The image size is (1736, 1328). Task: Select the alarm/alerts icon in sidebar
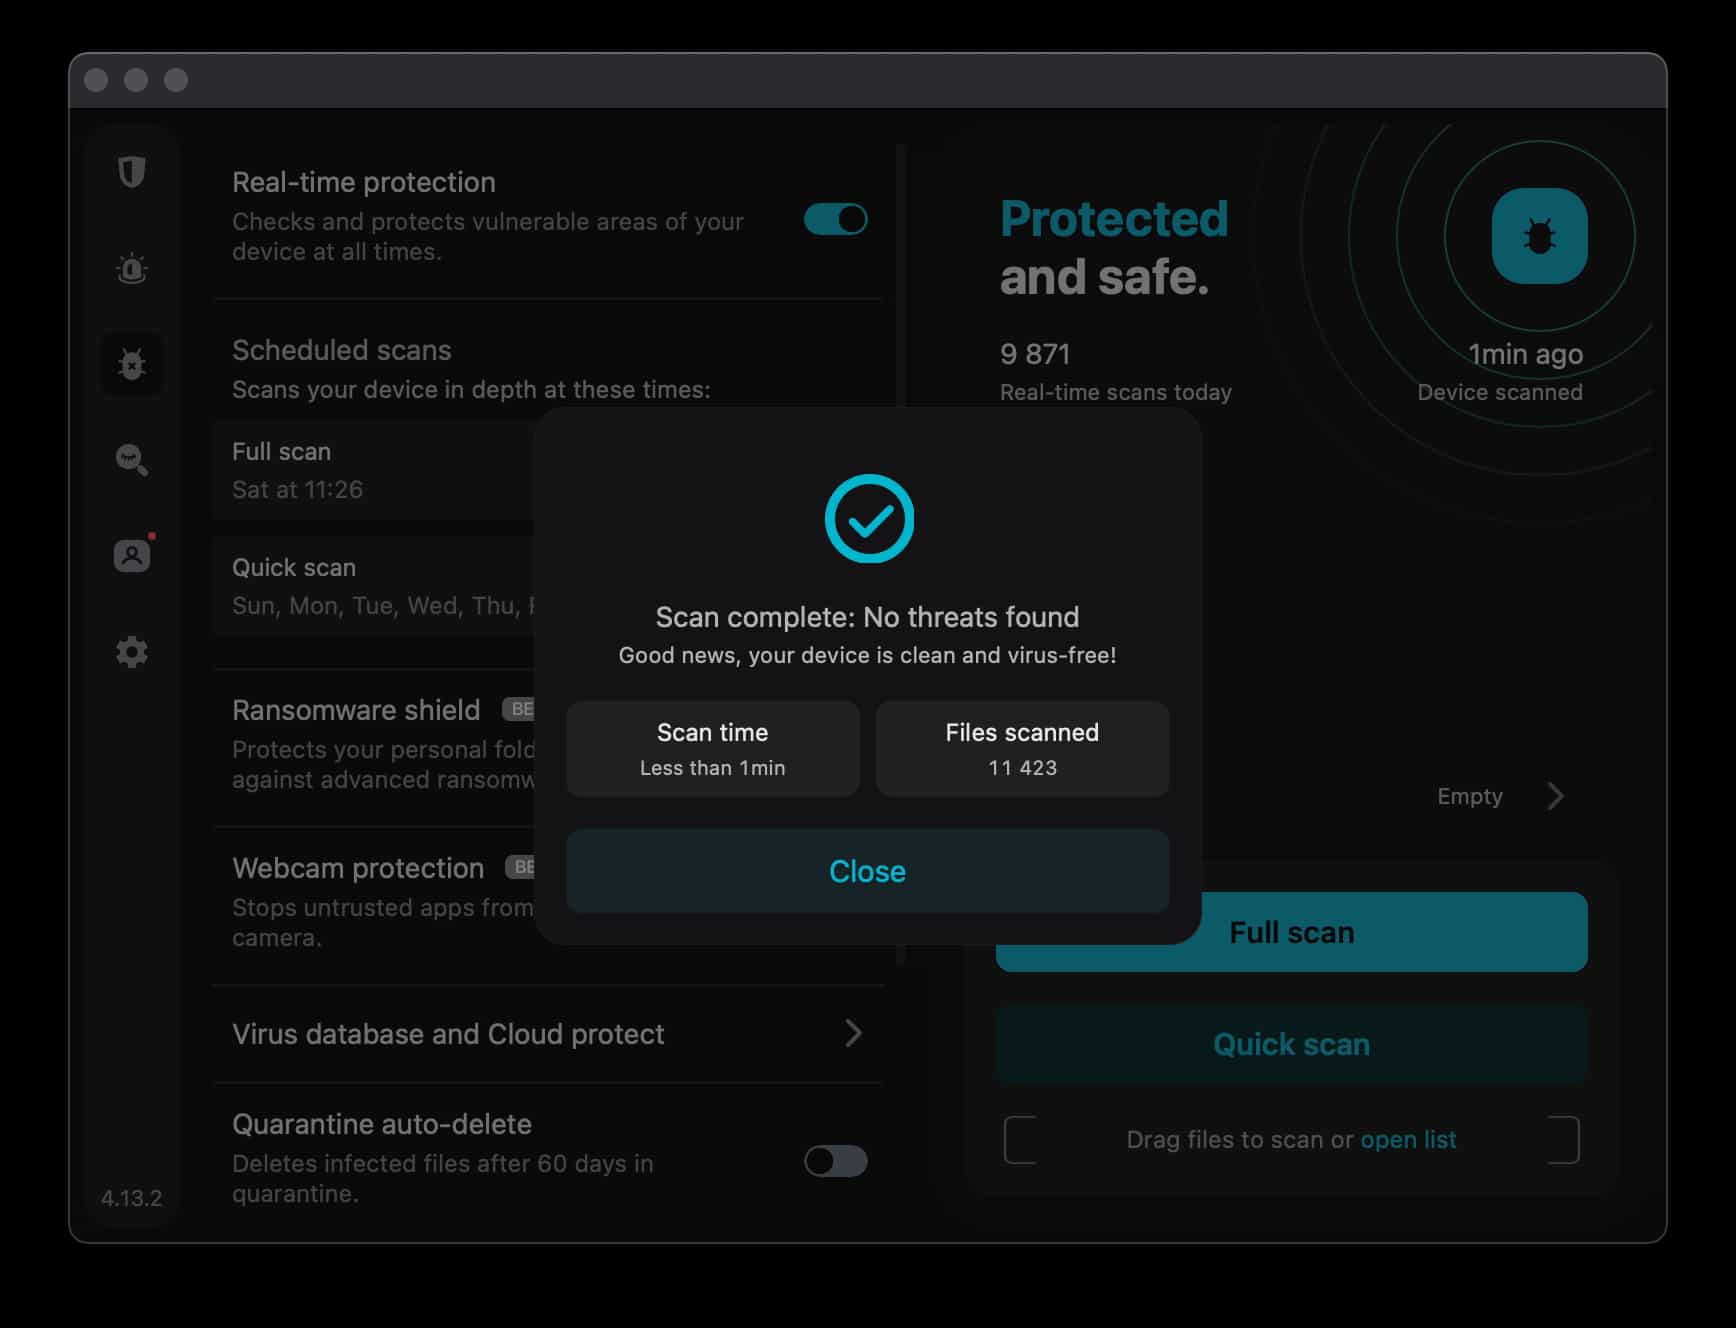point(131,268)
